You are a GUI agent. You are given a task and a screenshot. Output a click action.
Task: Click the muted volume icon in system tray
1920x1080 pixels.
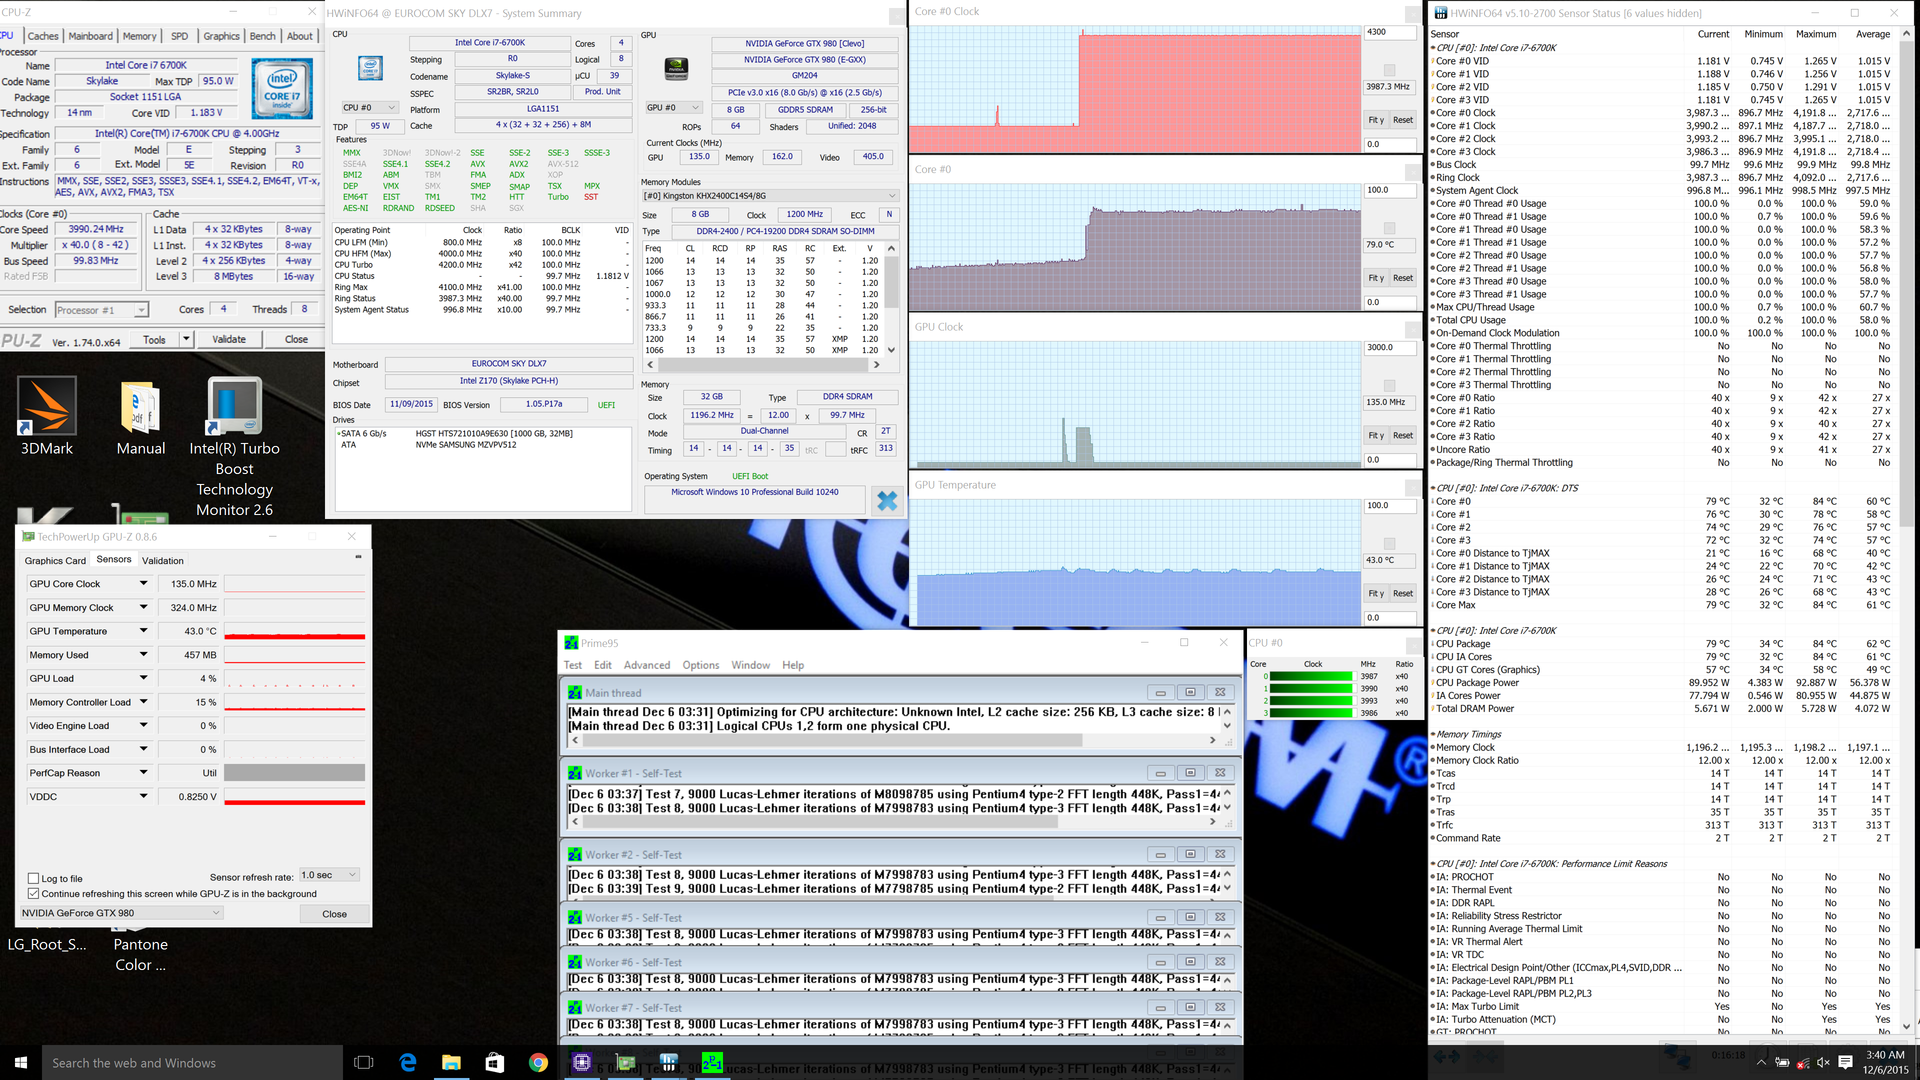1823,1062
